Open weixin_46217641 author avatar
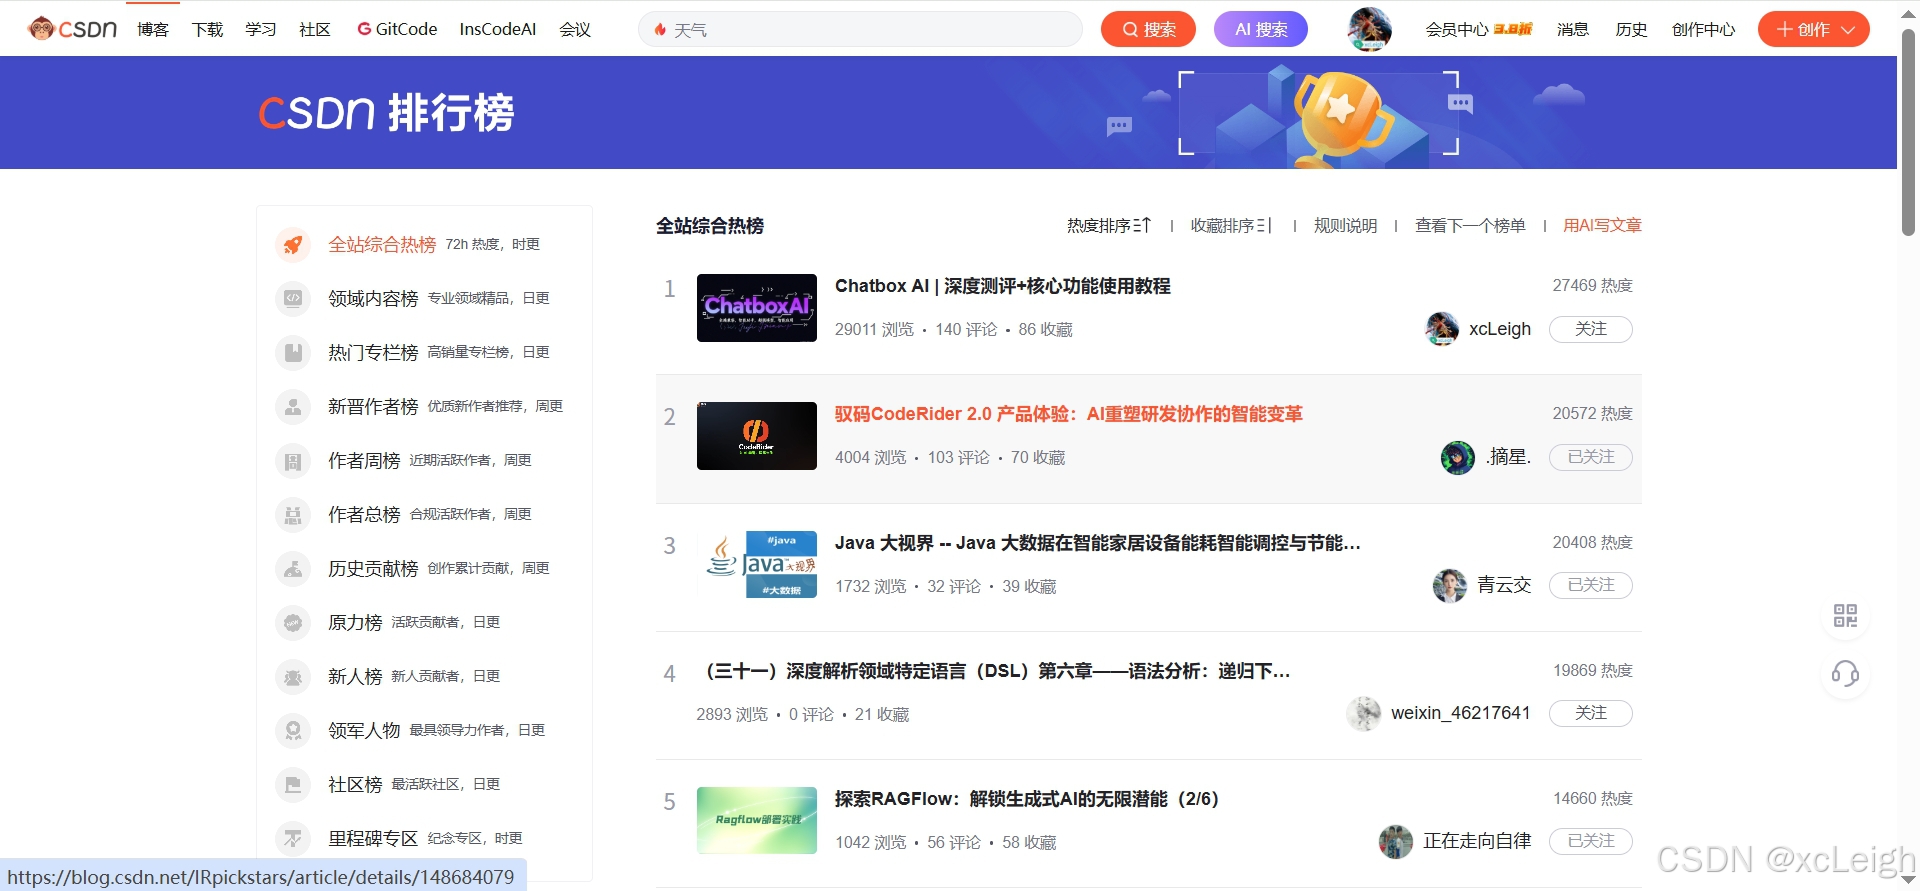 click(x=1363, y=713)
